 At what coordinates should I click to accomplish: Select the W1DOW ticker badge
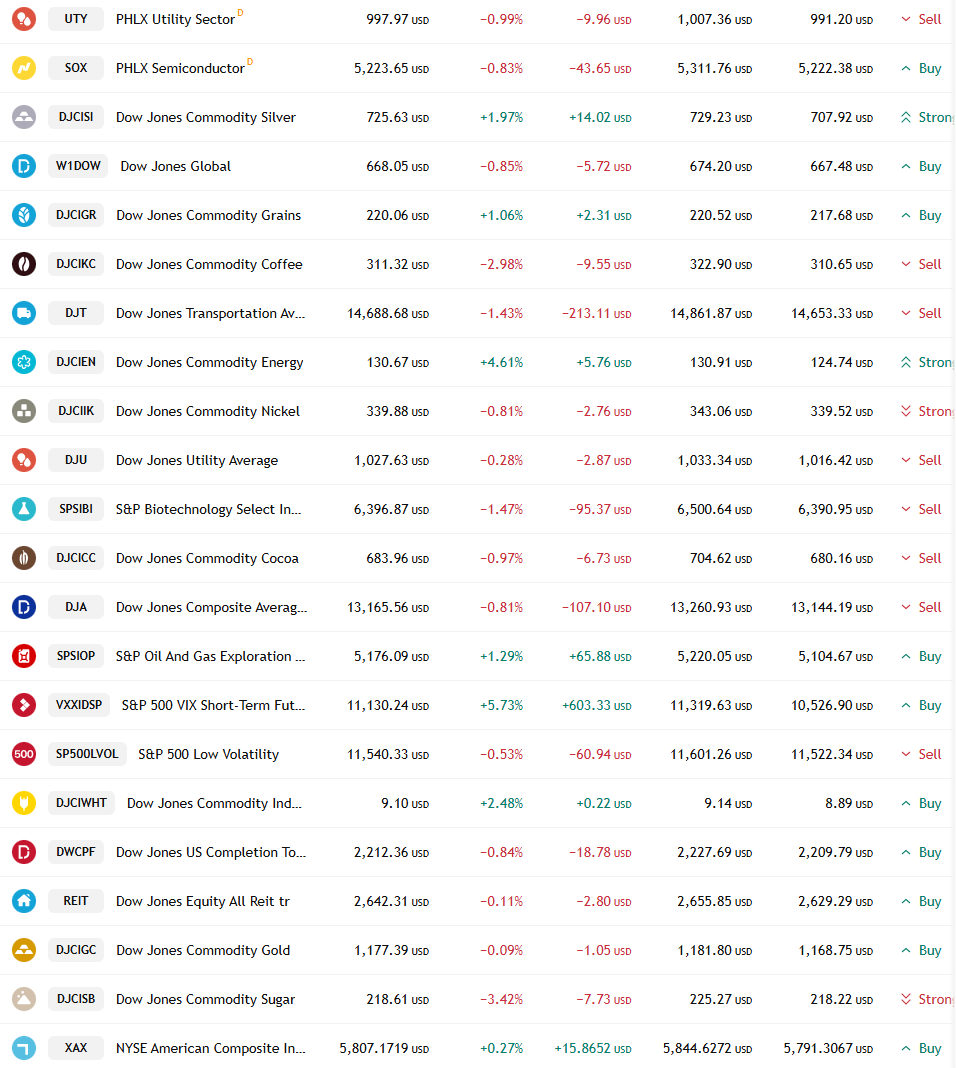point(78,166)
